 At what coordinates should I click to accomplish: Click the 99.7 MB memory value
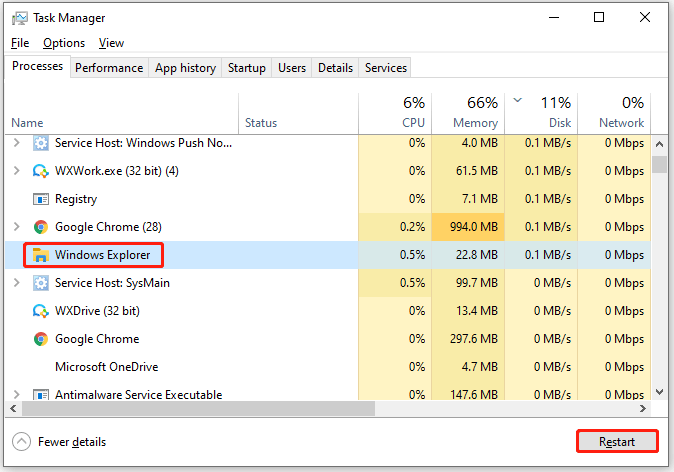coord(477,283)
